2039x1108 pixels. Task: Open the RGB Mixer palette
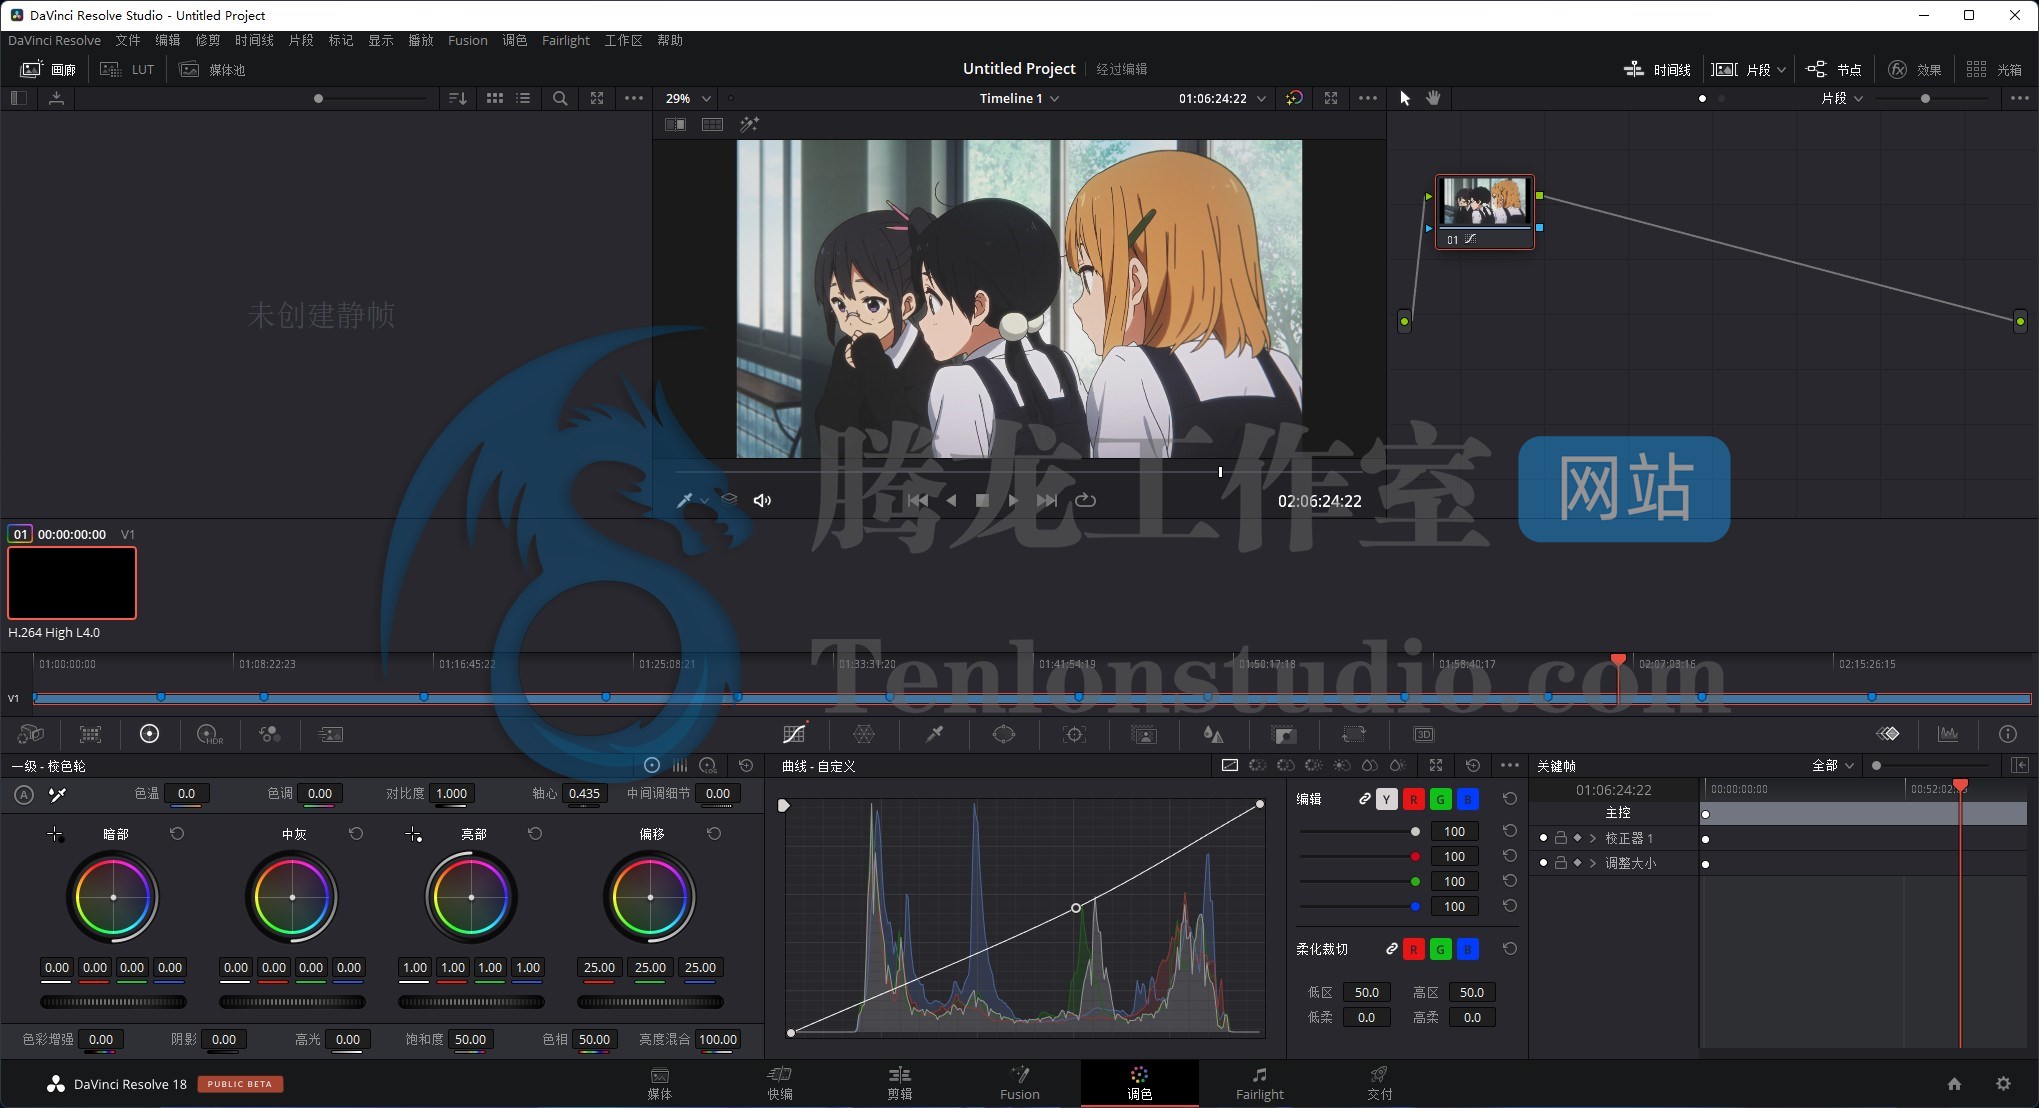coord(269,734)
